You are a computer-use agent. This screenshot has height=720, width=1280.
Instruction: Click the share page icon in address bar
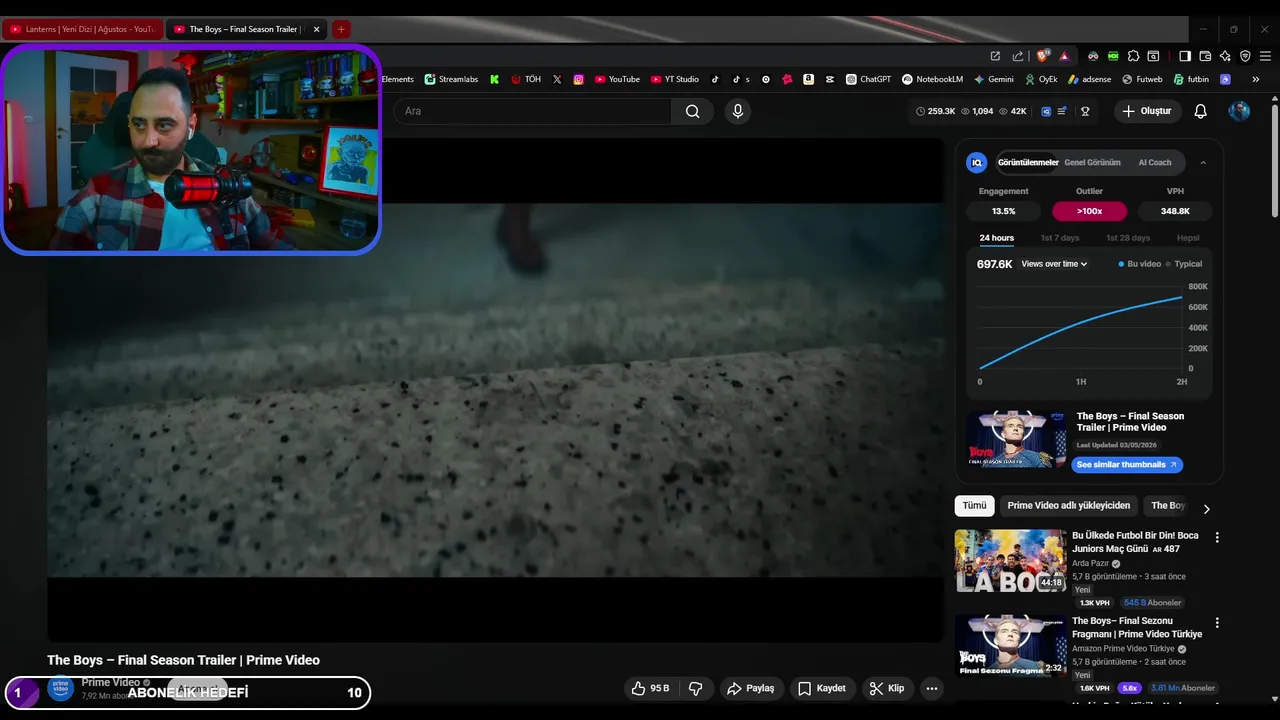[1017, 56]
